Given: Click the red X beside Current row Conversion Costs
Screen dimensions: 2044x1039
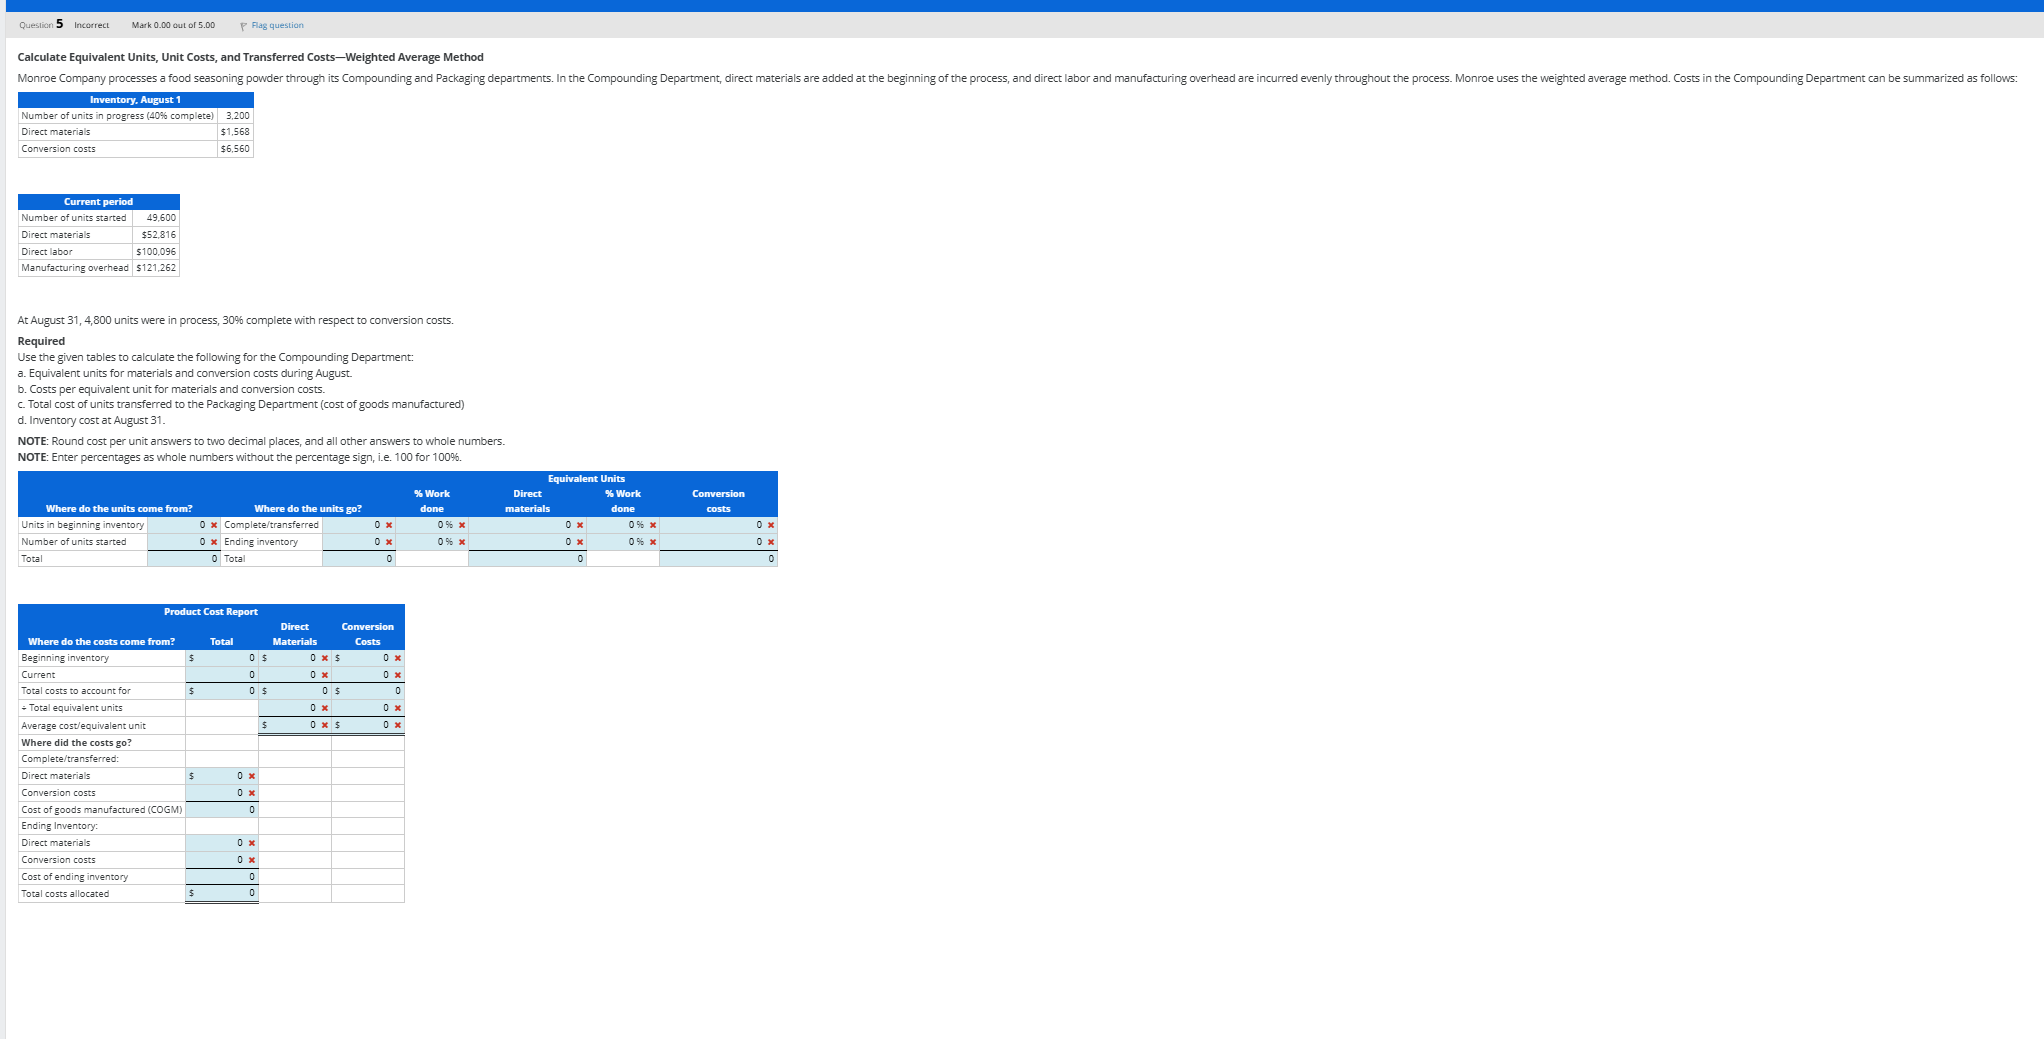Looking at the screenshot, I should (x=397, y=675).
